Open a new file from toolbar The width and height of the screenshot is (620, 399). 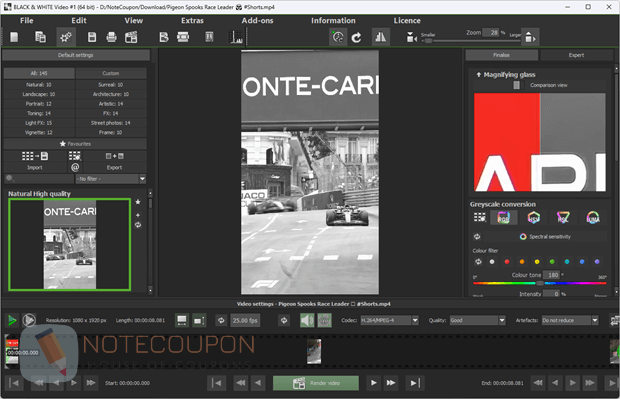[14, 37]
